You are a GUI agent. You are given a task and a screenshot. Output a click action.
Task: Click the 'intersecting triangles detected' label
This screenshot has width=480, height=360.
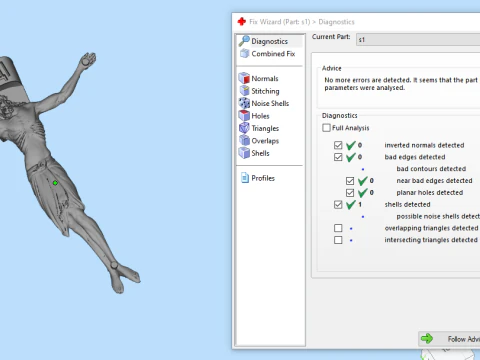(431, 240)
